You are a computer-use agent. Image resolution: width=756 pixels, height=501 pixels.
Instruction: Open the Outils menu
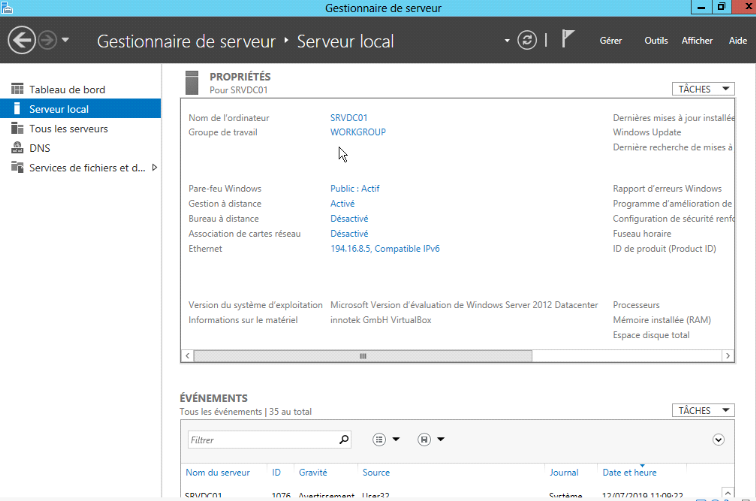[656, 41]
